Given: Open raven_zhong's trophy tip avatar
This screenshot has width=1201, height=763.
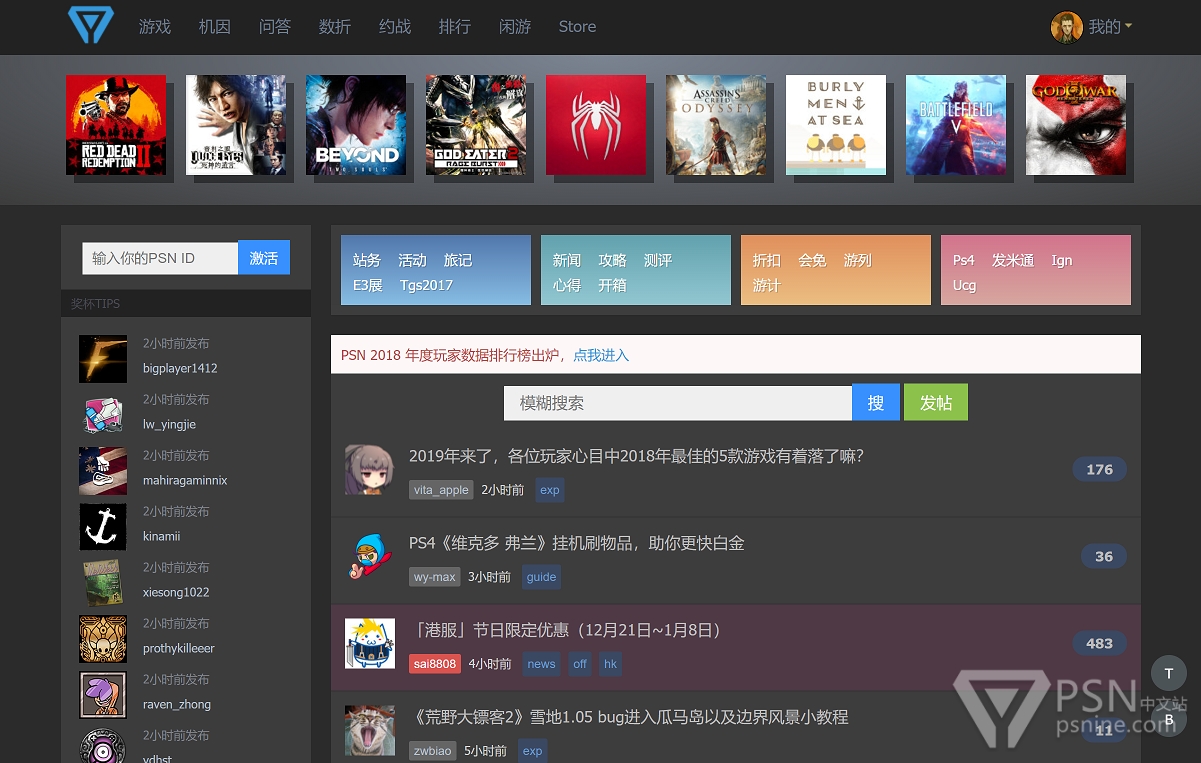Looking at the screenshot, I should tap(103, 695).
